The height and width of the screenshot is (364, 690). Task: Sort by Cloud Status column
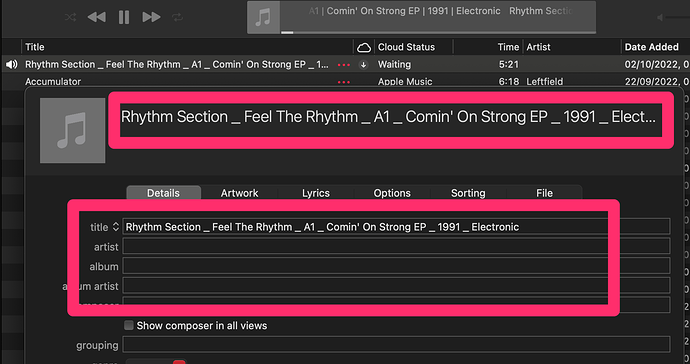[406, 47]
